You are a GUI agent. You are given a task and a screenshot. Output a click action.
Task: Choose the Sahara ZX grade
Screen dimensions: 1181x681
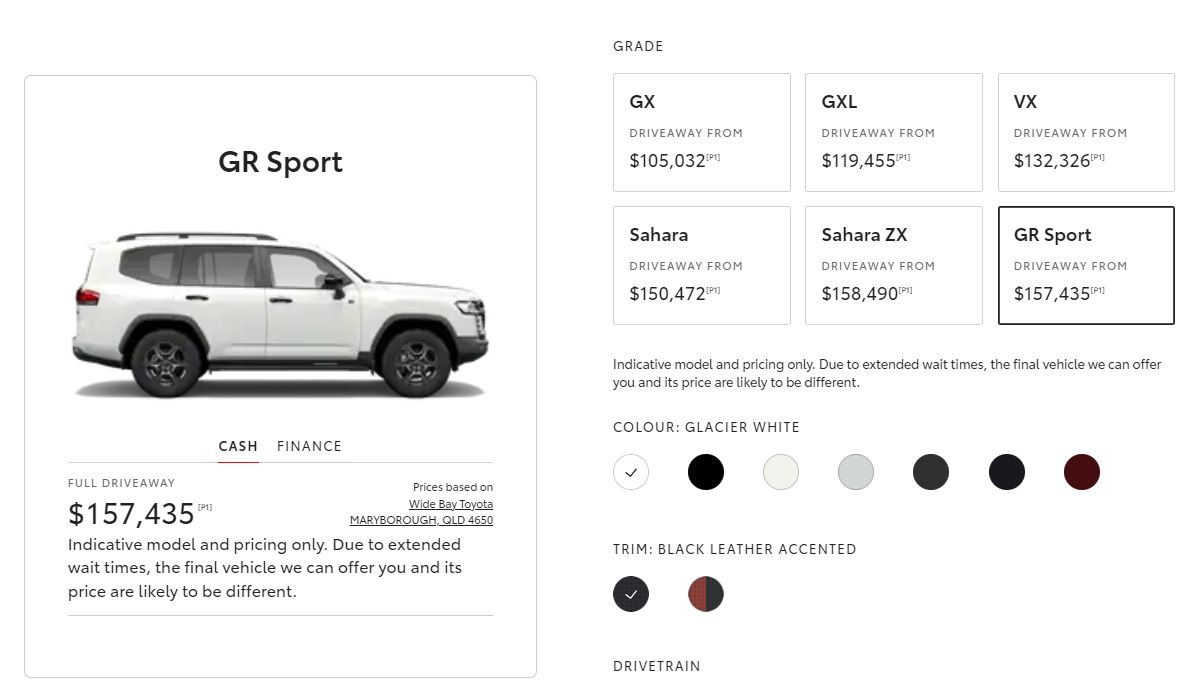[893, 265]
